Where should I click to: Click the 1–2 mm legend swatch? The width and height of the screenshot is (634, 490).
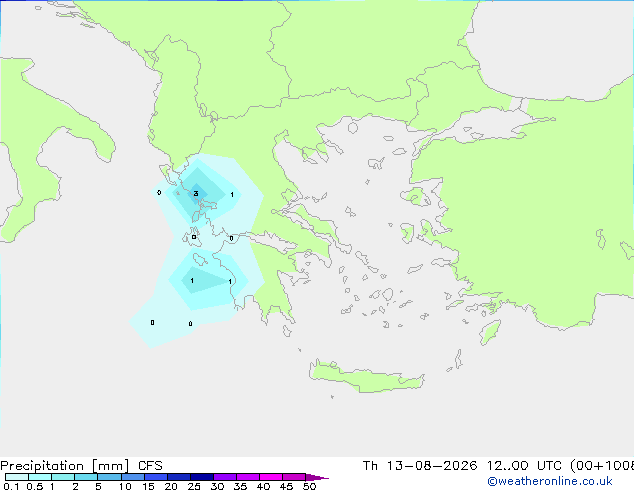pyautogui.click(x=63, y=477)
